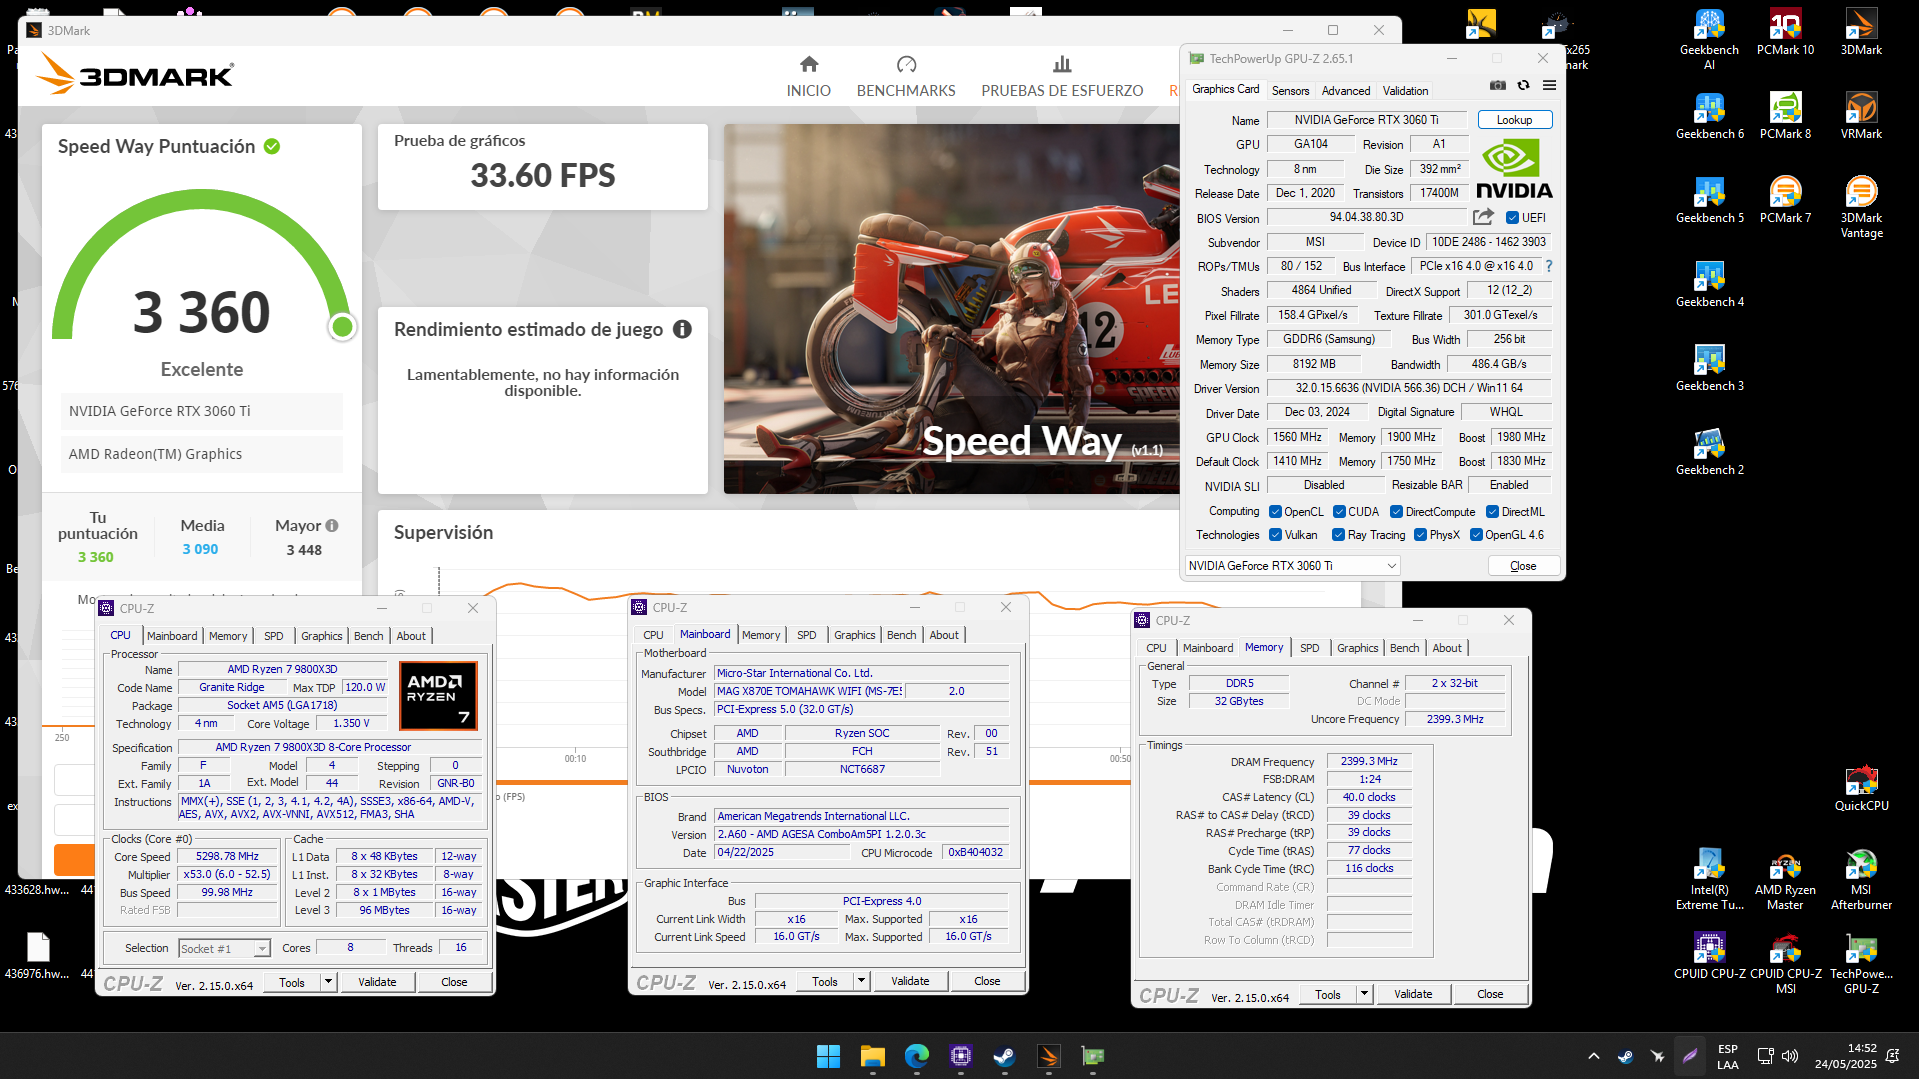Expand Tools arrow in CPU tab window
This screenshot has height=1079, width=1919.
(328, 982)
